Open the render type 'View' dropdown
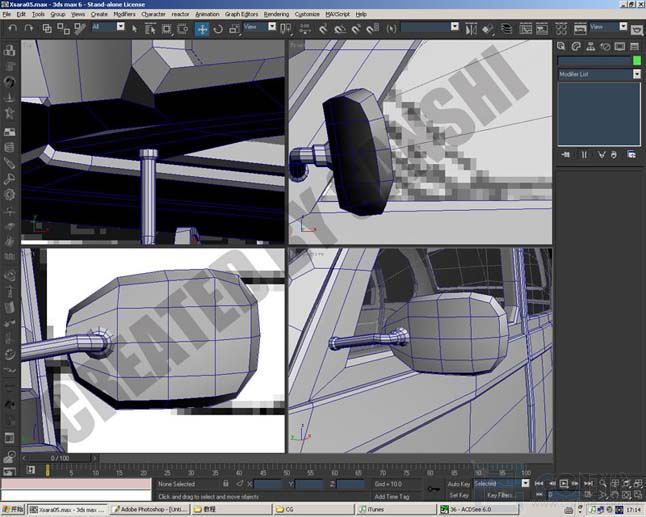Image resolution: width=646 pixels, height=517 pixels. click(623, 27)
